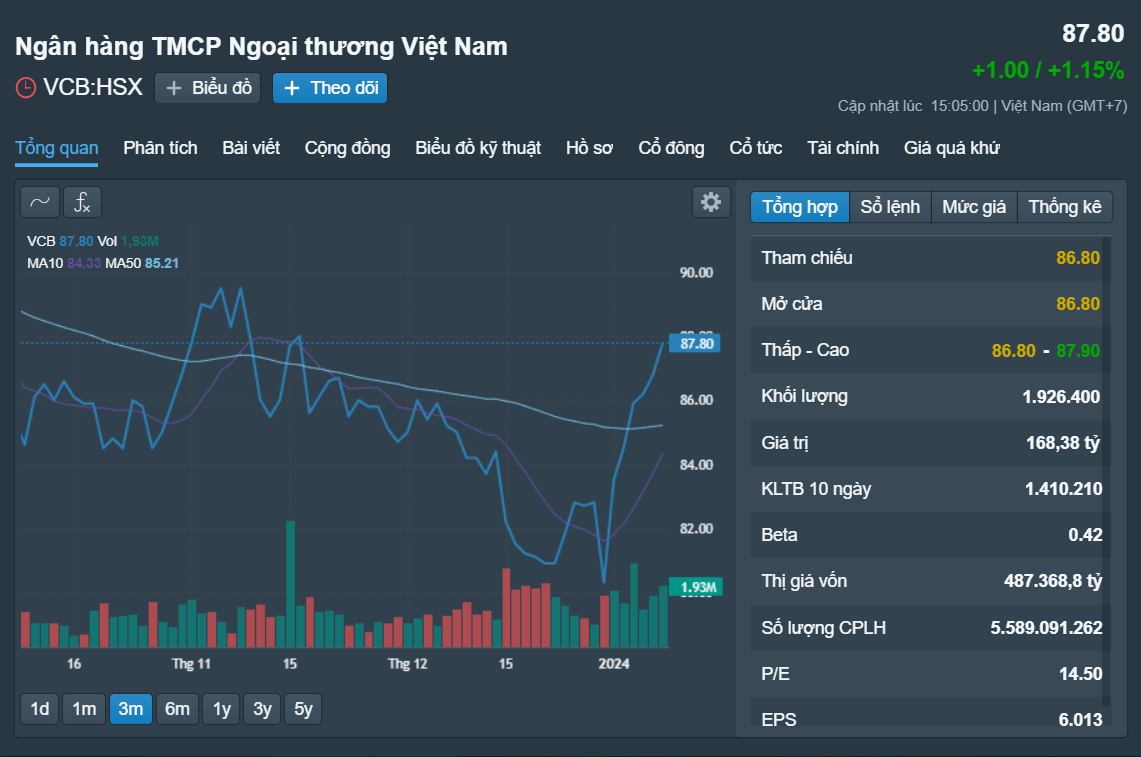Click the P/E 14.50 value

pyautogui.click(x=1080, y=674)
